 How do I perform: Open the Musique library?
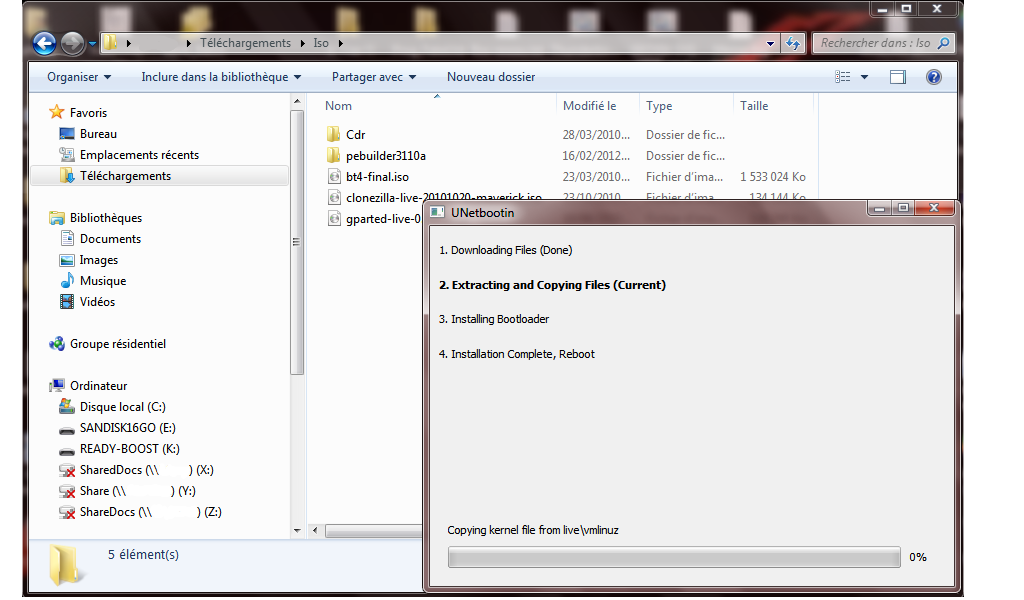tap(102, 281)
